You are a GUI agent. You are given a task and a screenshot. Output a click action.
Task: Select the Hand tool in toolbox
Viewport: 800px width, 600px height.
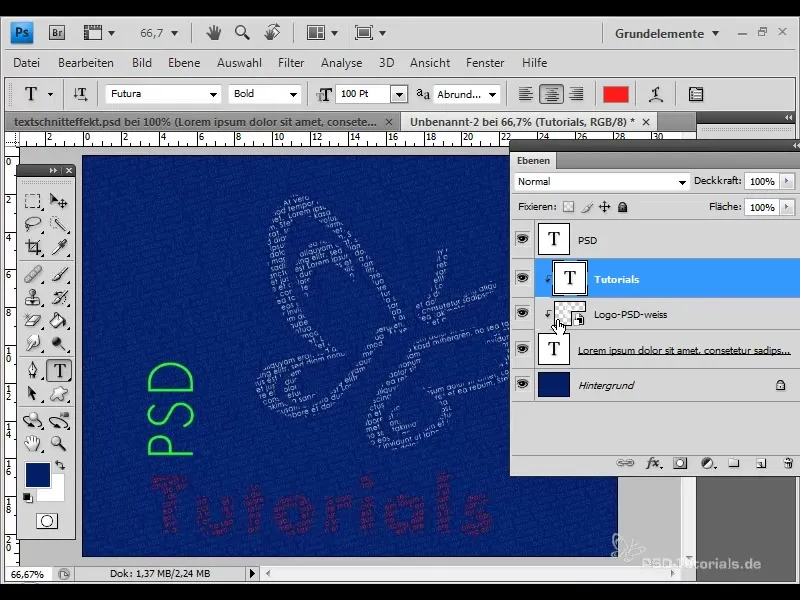pos(33,443)
